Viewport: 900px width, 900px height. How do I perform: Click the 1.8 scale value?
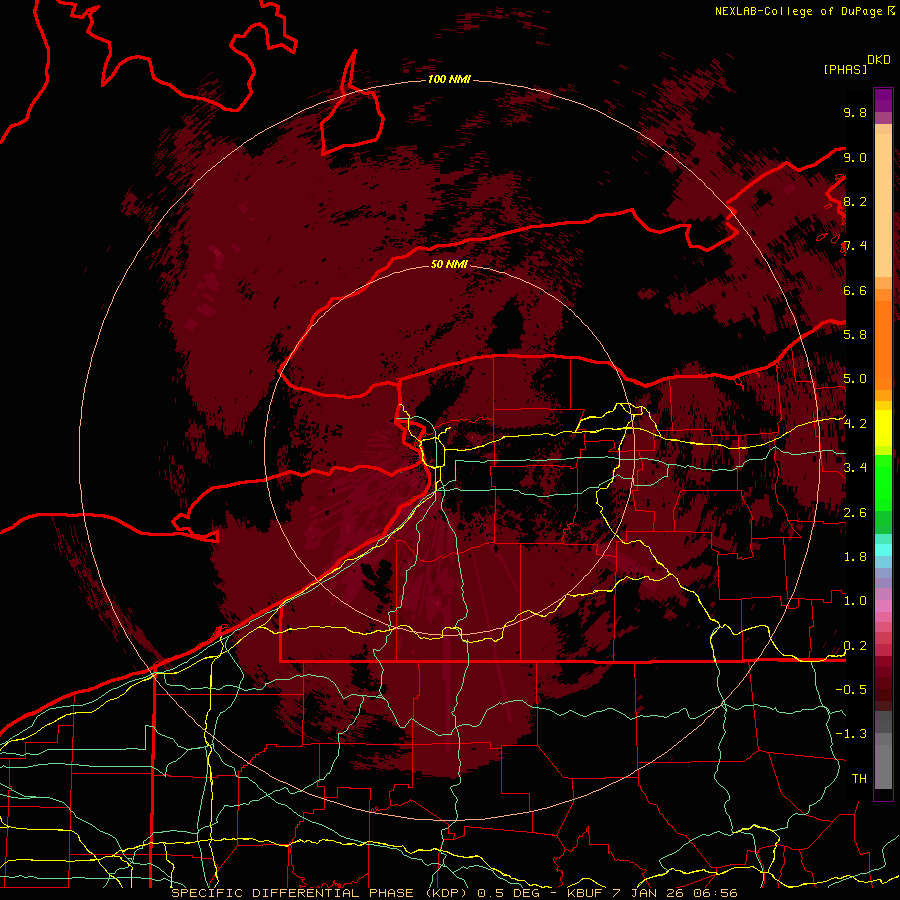click(855, 557)
